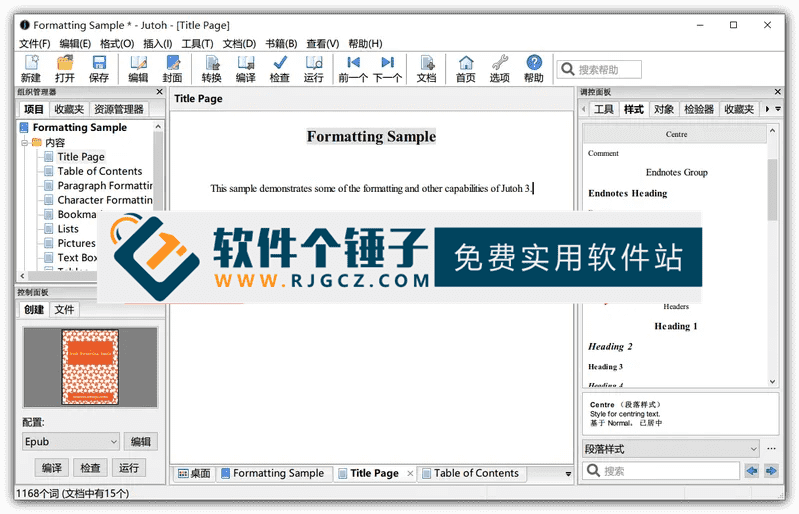
Task: Switch to 桌面 document tab
Action: [x=194, y=474]
